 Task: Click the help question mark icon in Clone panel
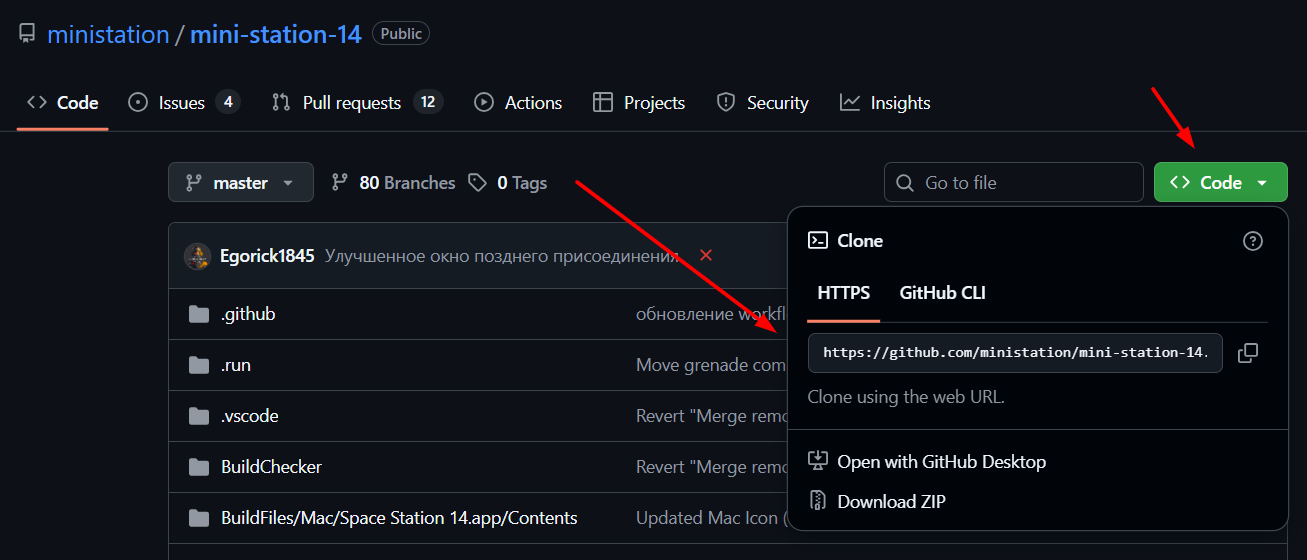point(1252,241)
